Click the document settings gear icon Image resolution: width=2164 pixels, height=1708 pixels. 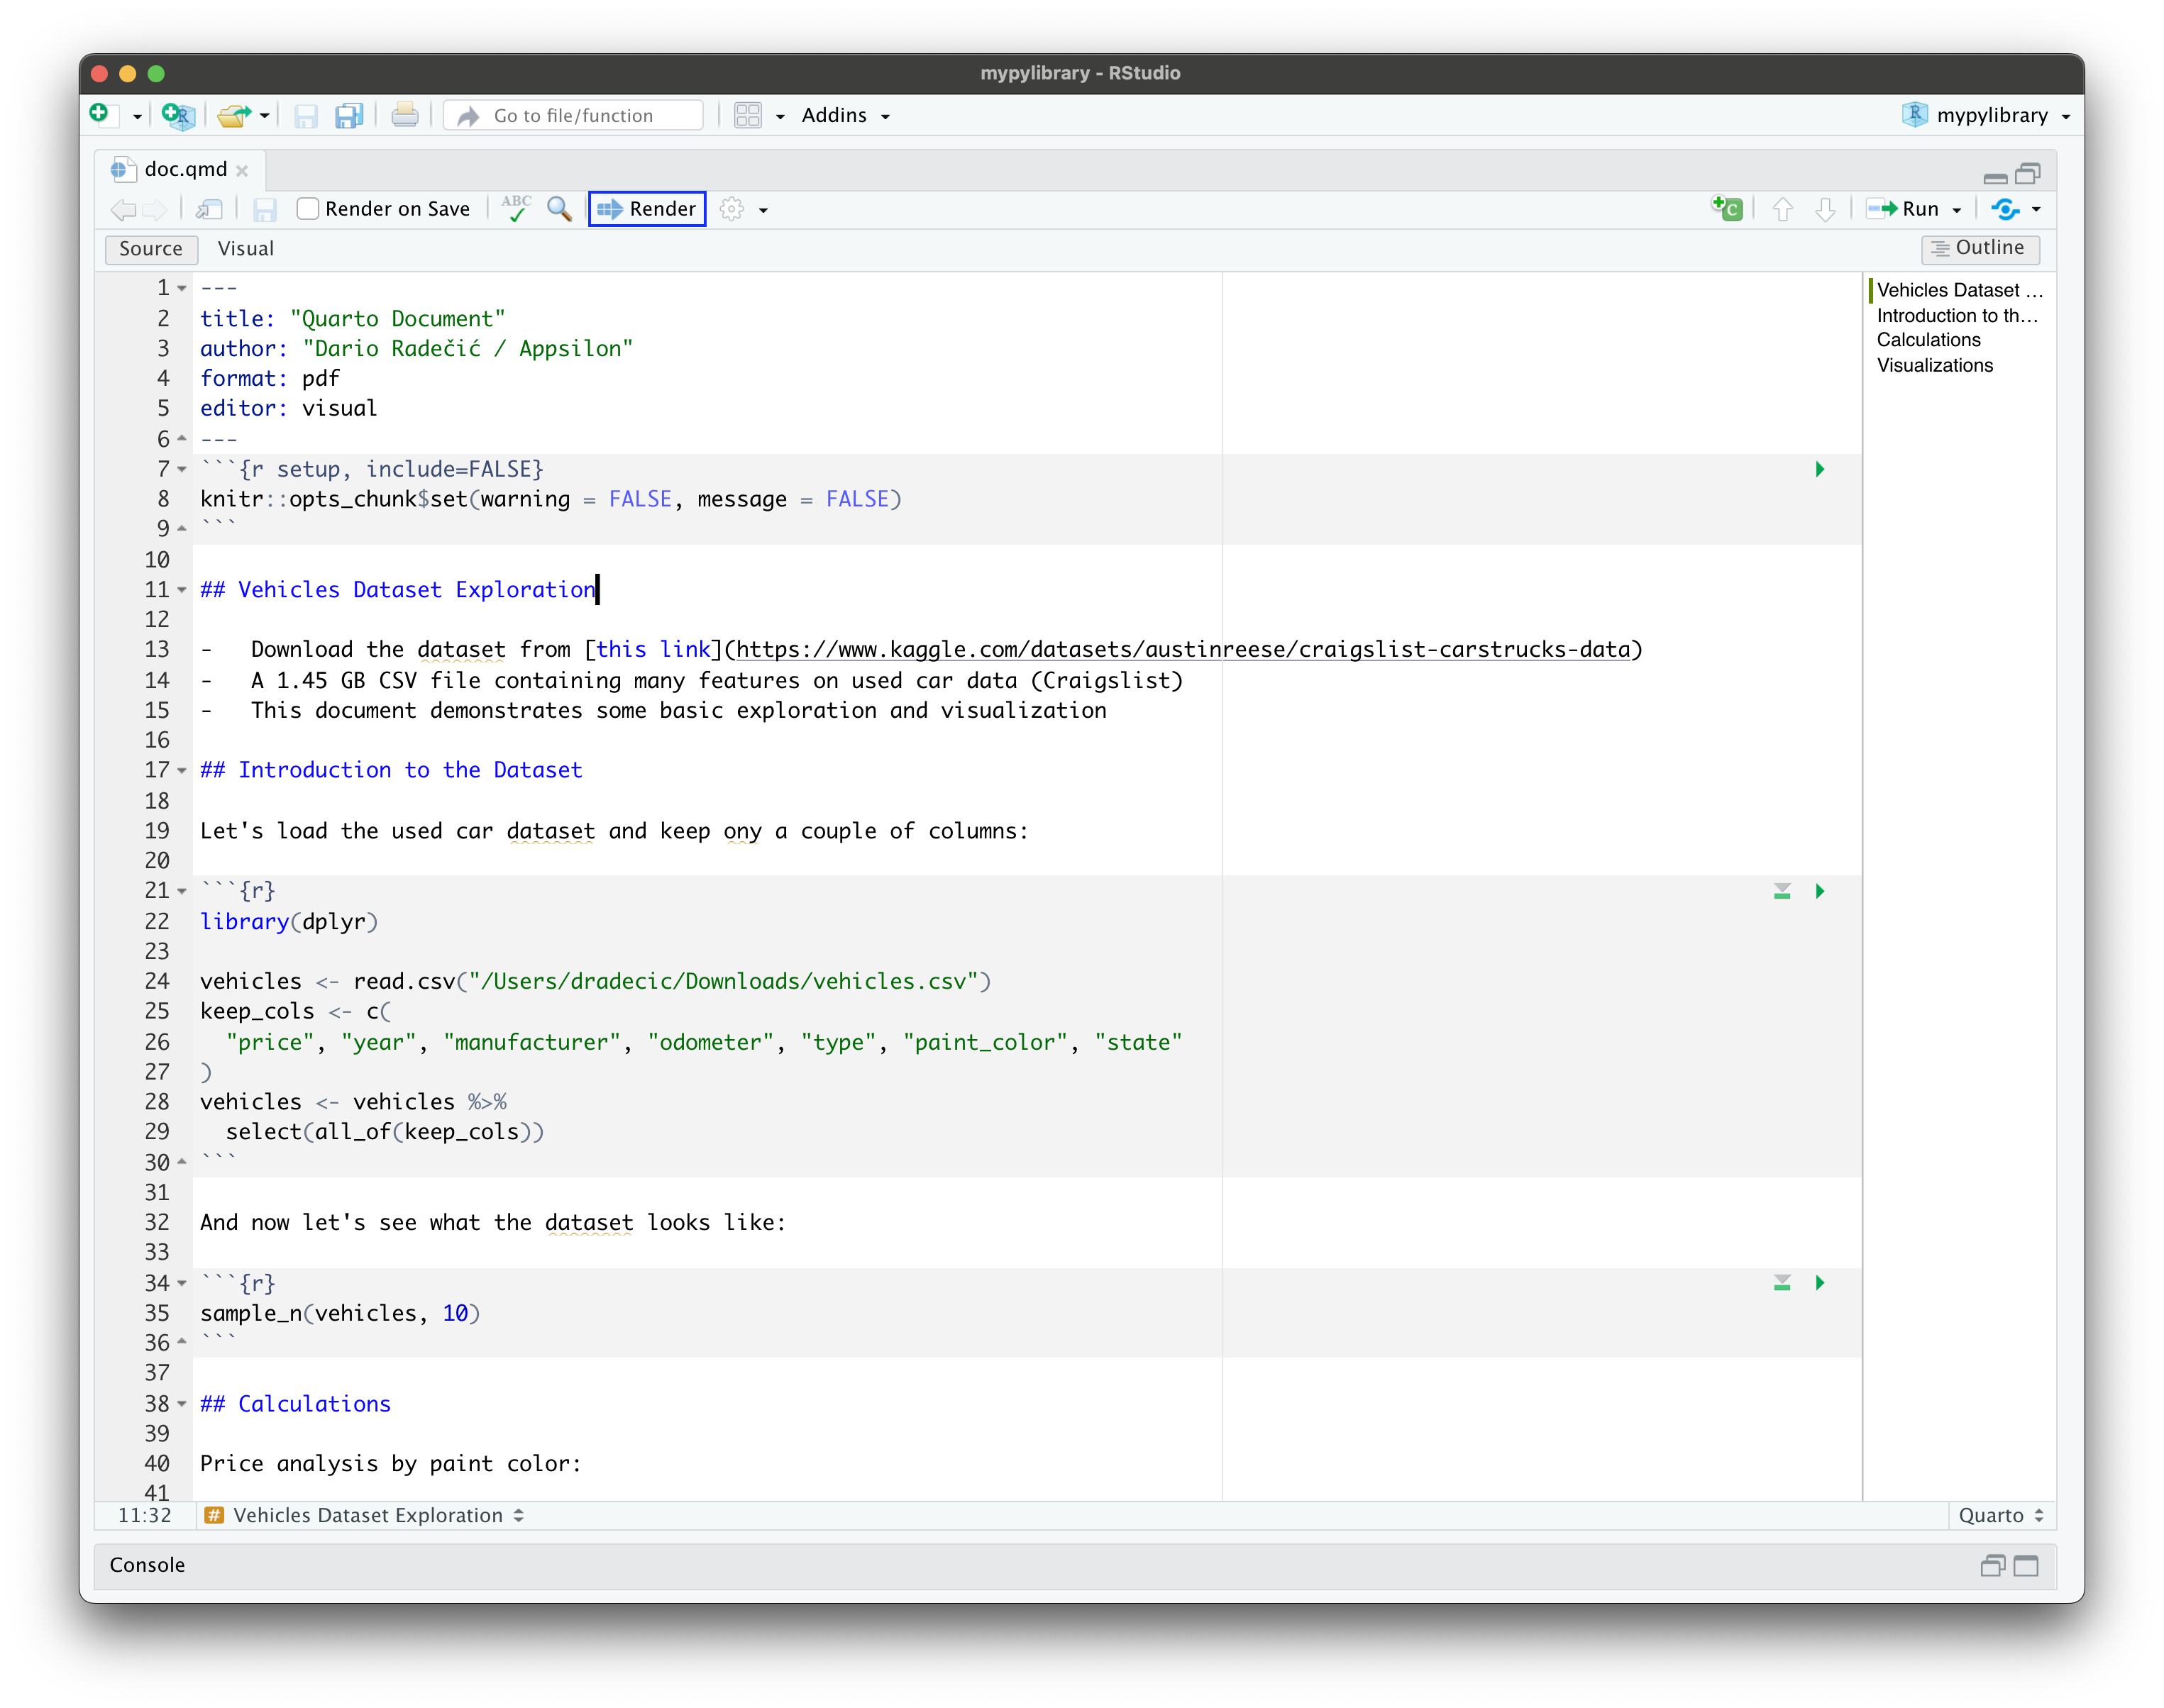click(732, 209)
